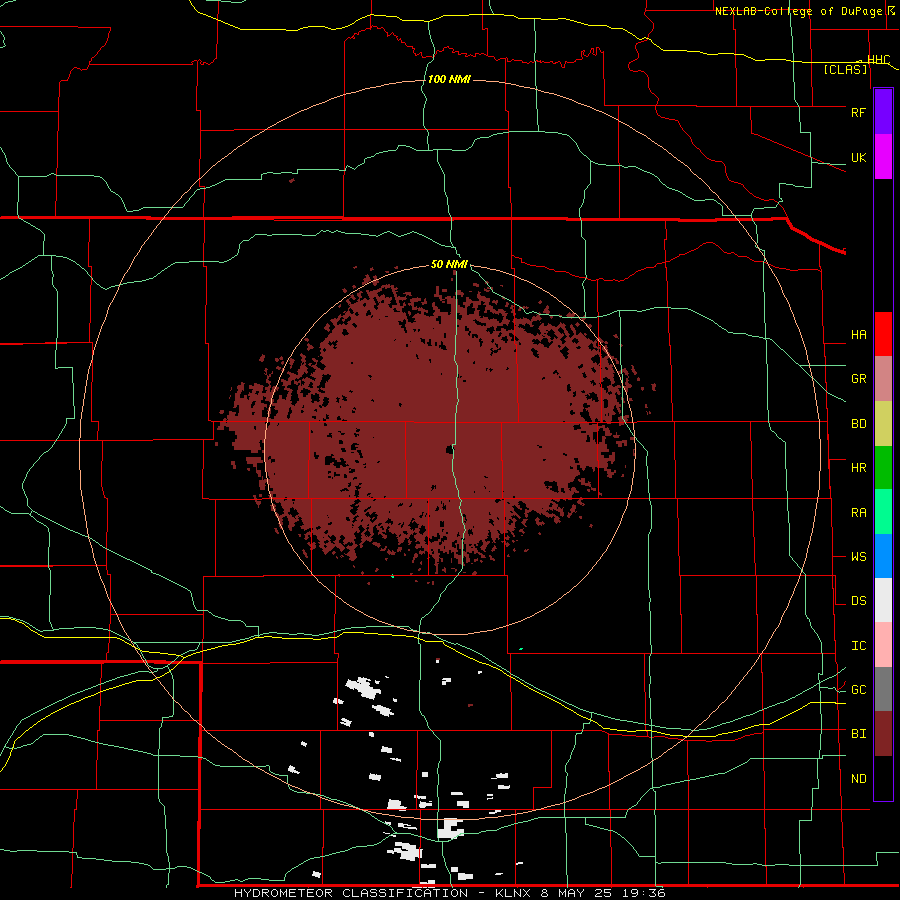Click the "UK" legend label

858,157
